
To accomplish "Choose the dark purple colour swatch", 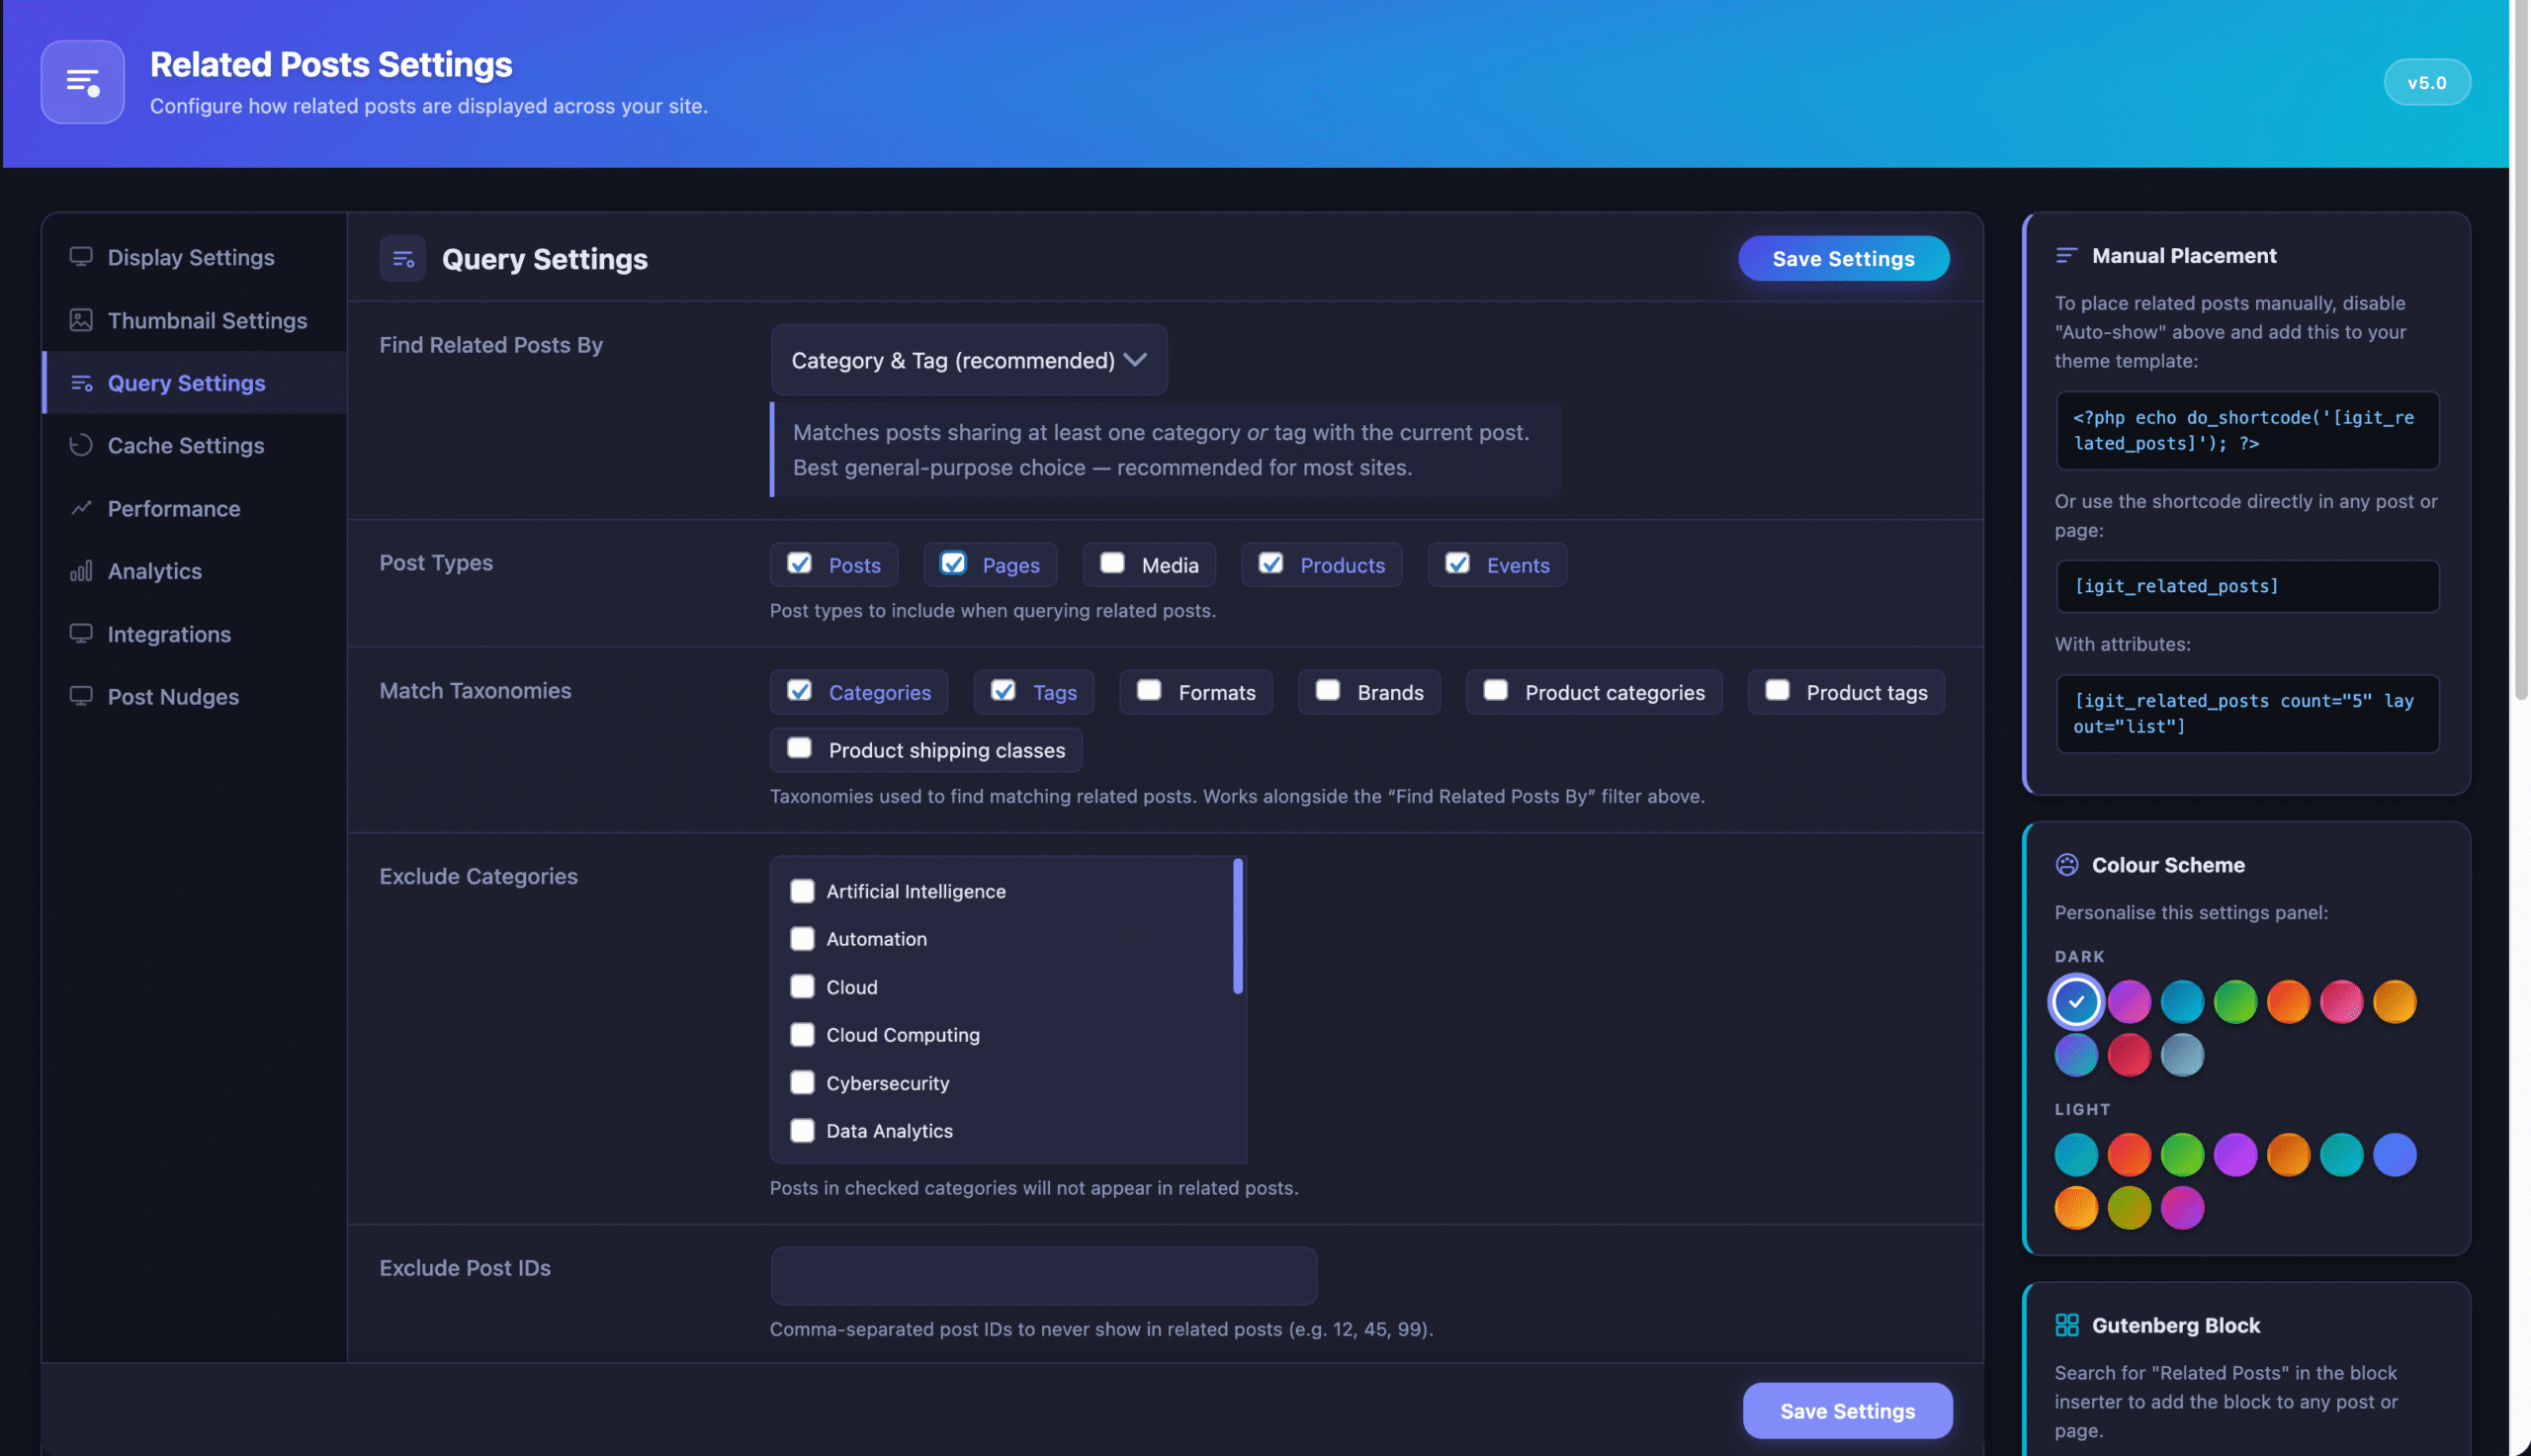I will pos(2129,1001).
